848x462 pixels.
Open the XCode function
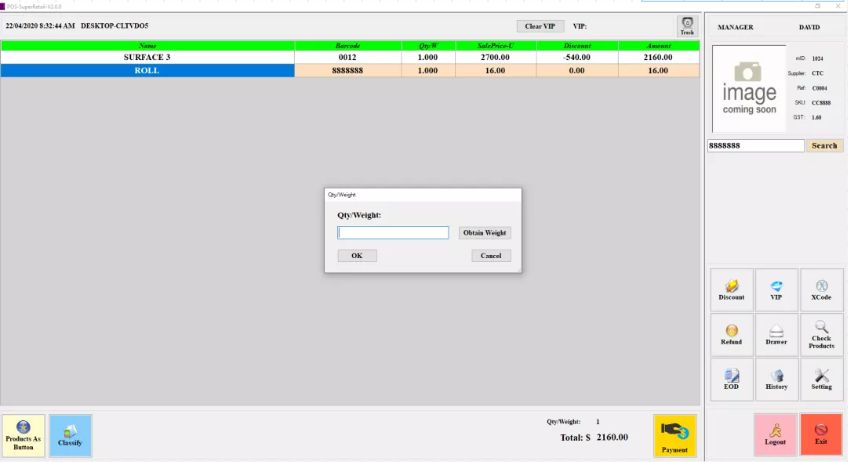tap(821, 289)
